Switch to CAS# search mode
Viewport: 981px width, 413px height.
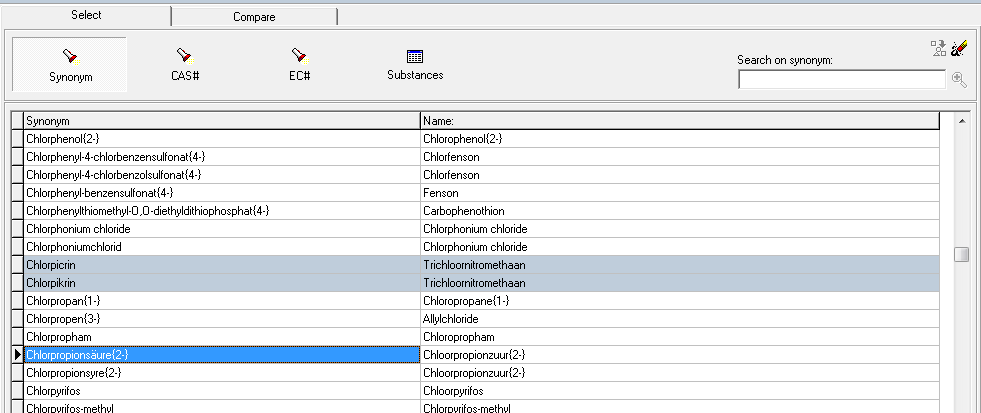tap(185, 65)
